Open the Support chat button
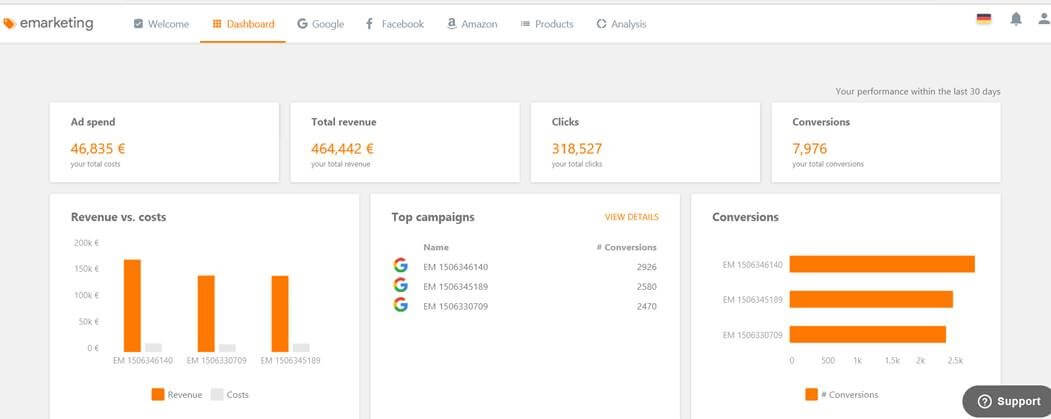The height and width of the screenshot is (419, 1051). pyautogui.click(x=1007, y=402)
